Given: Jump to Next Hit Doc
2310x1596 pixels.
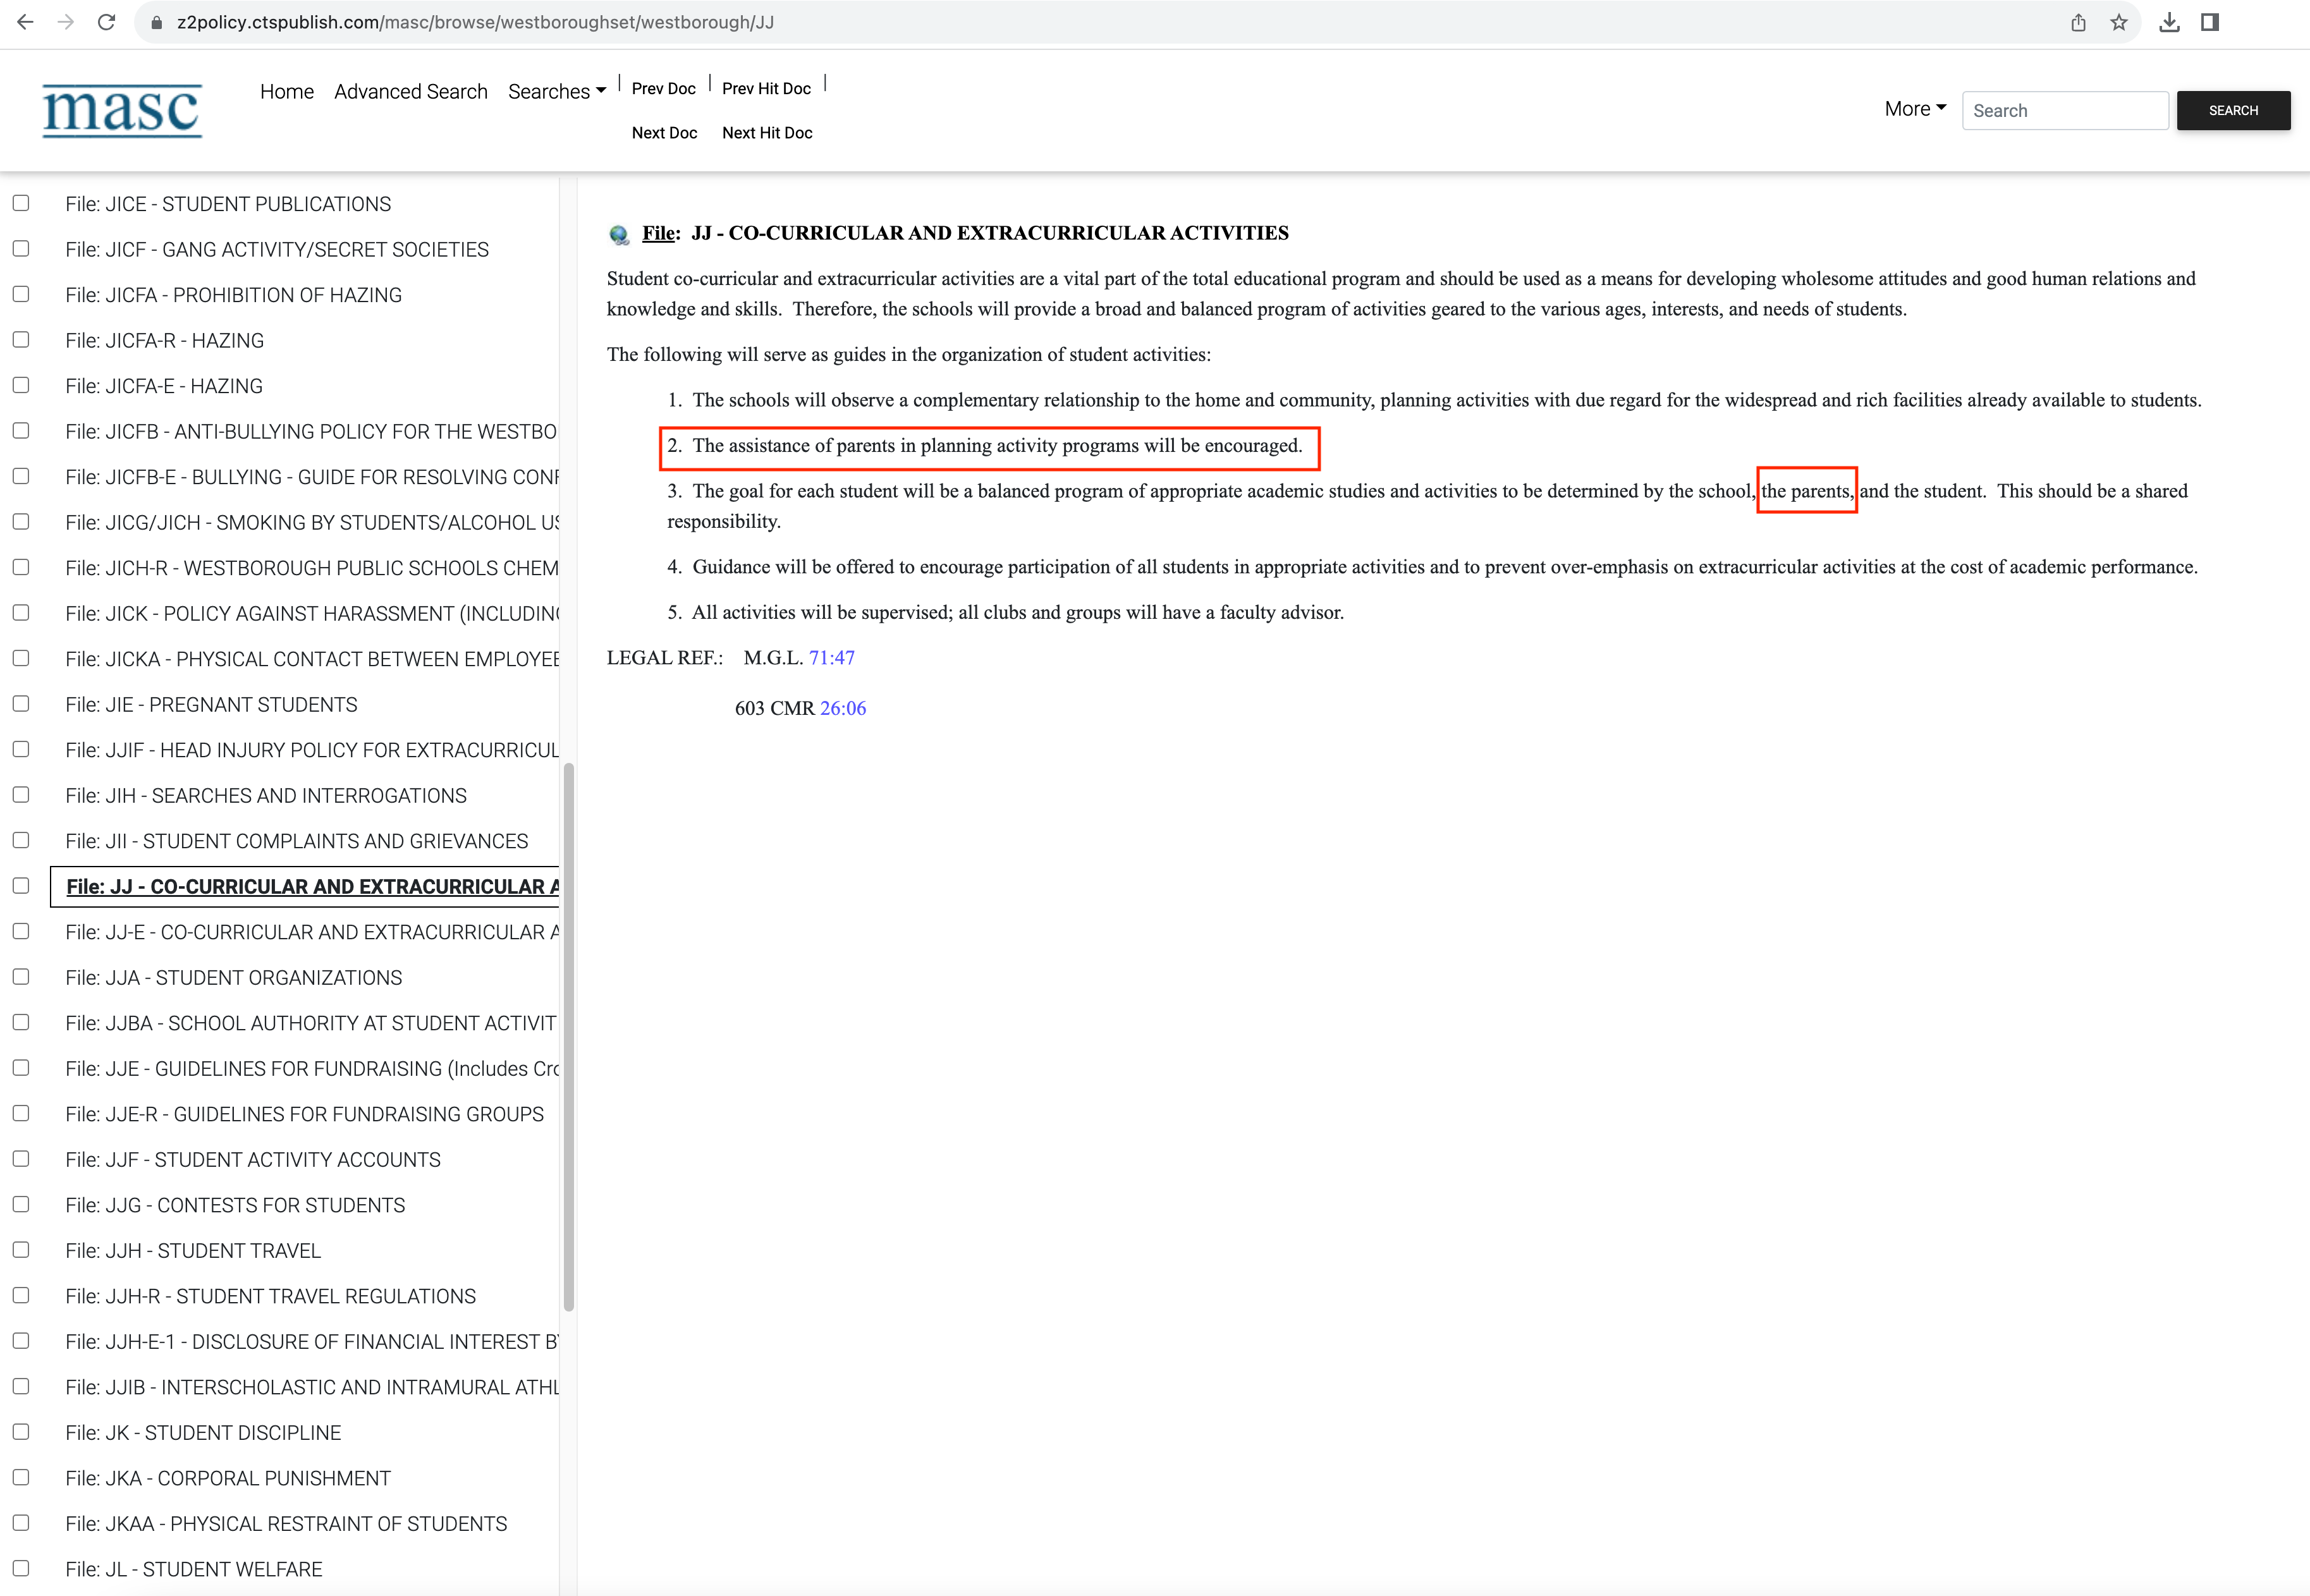Looking at the screenshot, I should 768,132.
